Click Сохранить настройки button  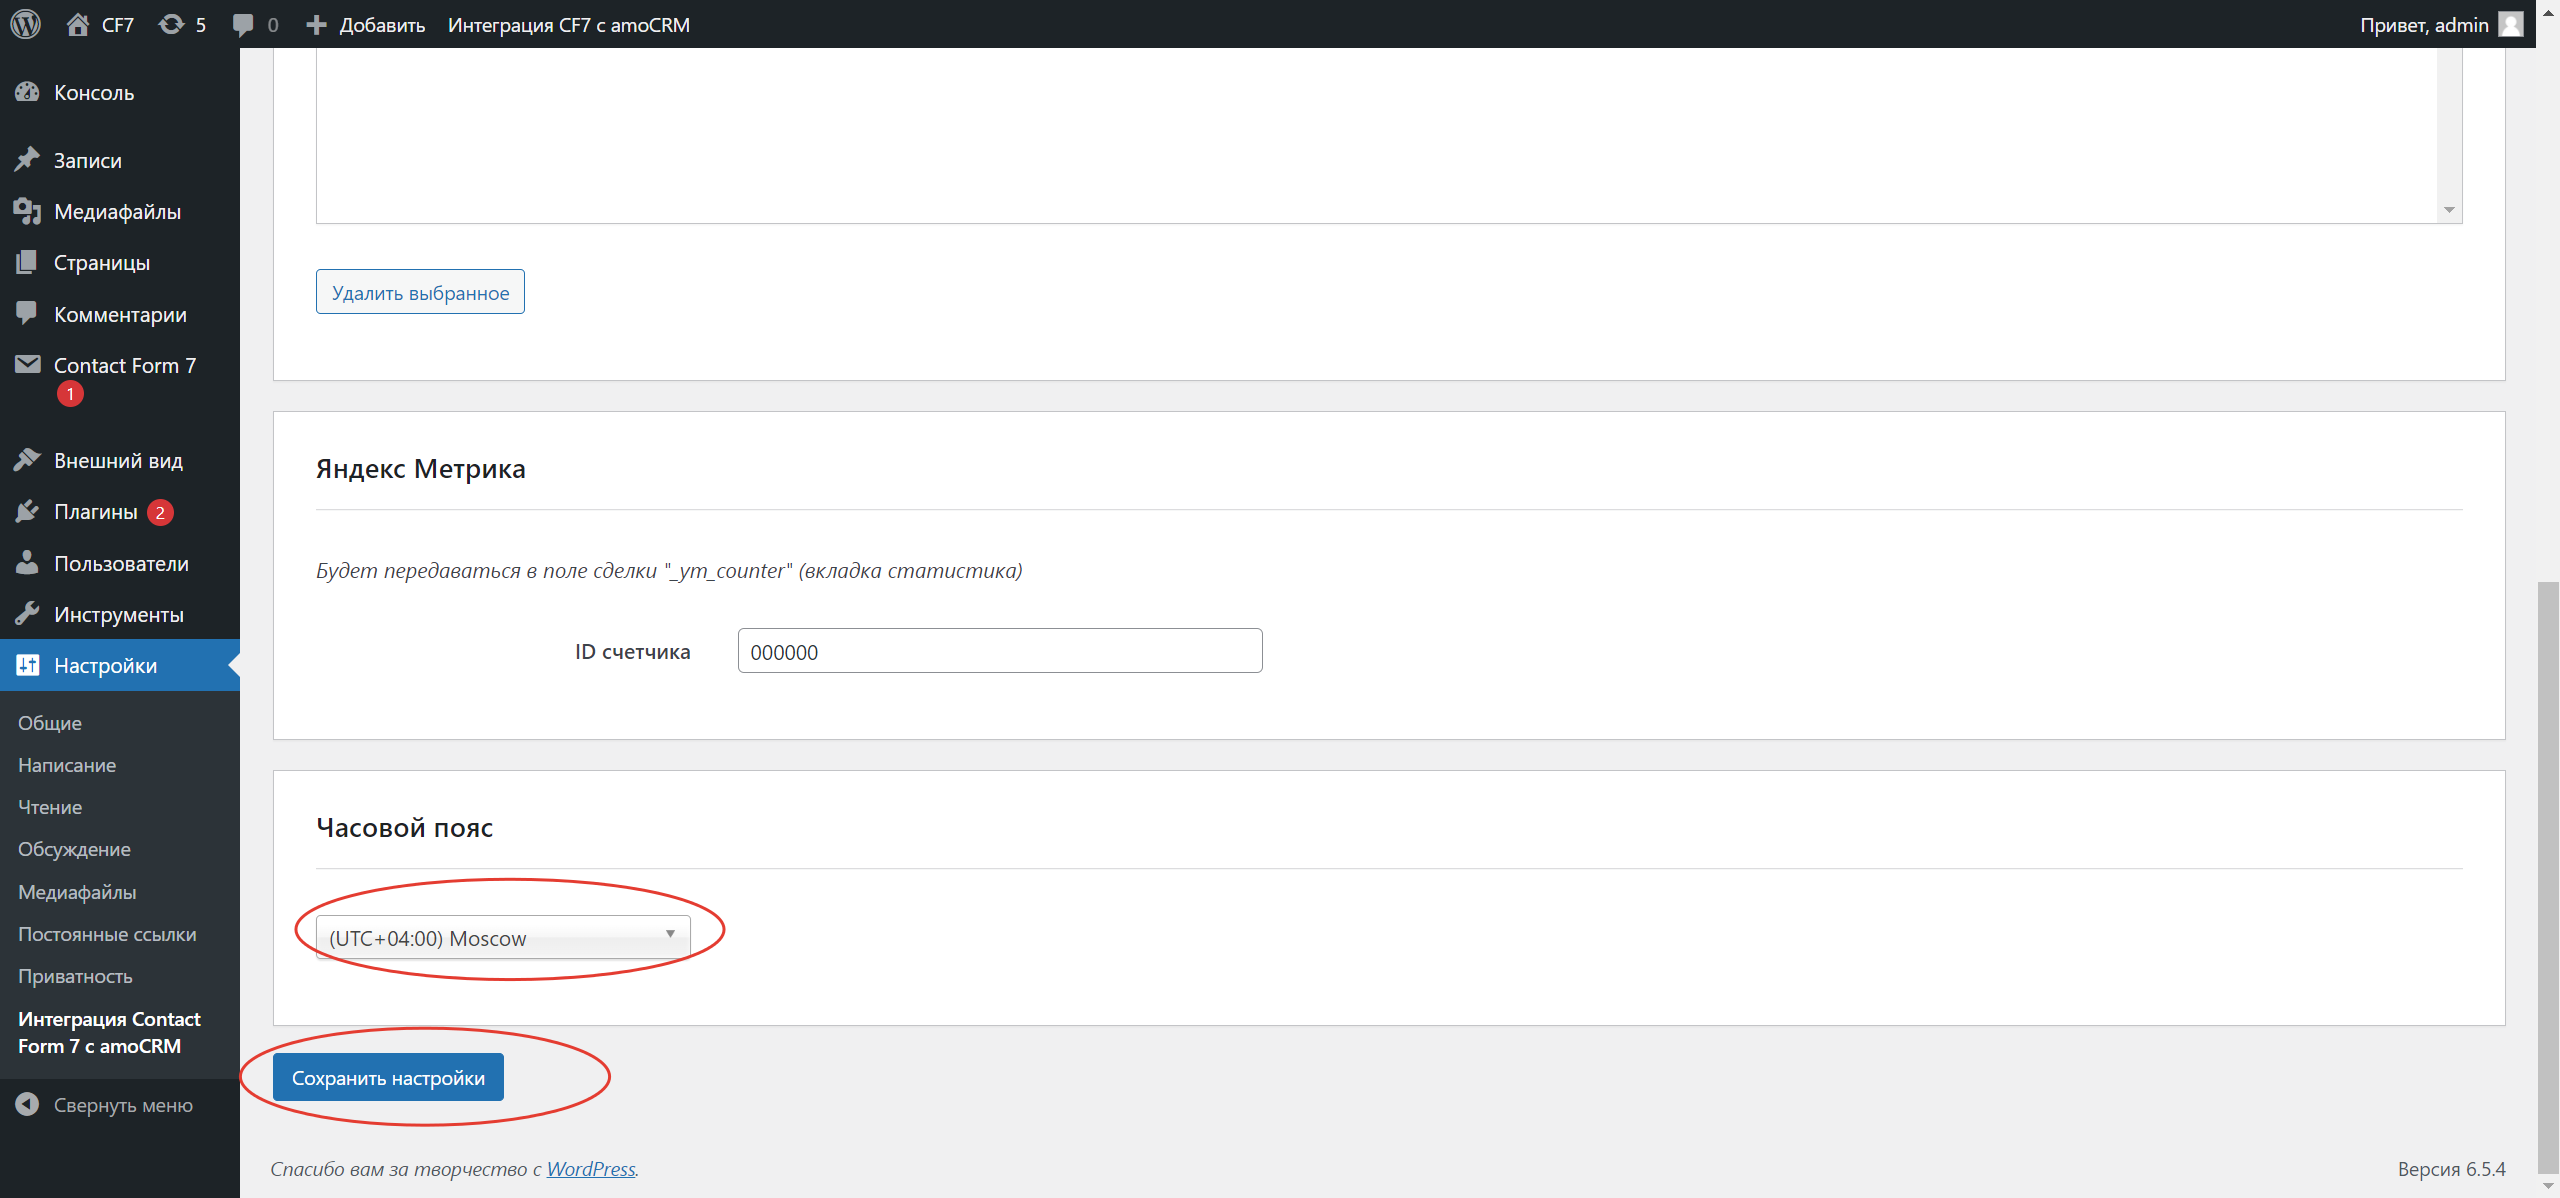(390, 1077)
